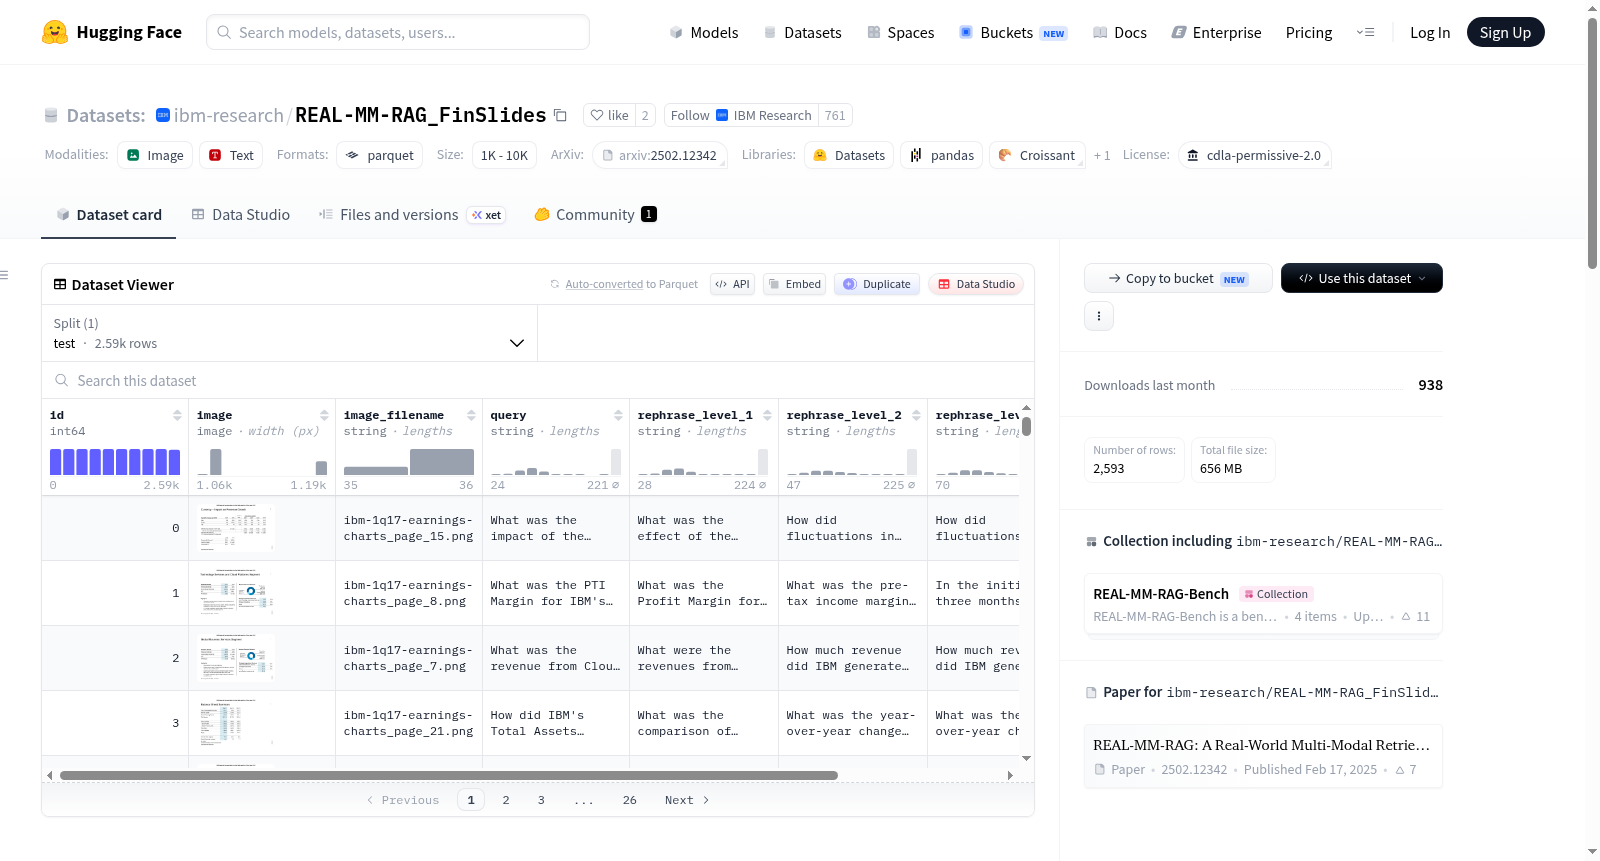1600x861 pixels.
Task: Open Data Studio from viewer toolbar
Action: click(976, 284)
